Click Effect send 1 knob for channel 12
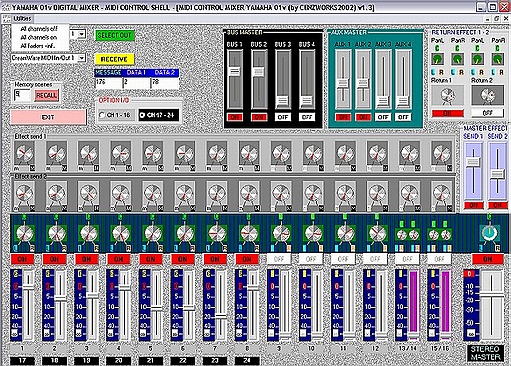This screenshot has height=366, width=511. (x=377, y=153)
